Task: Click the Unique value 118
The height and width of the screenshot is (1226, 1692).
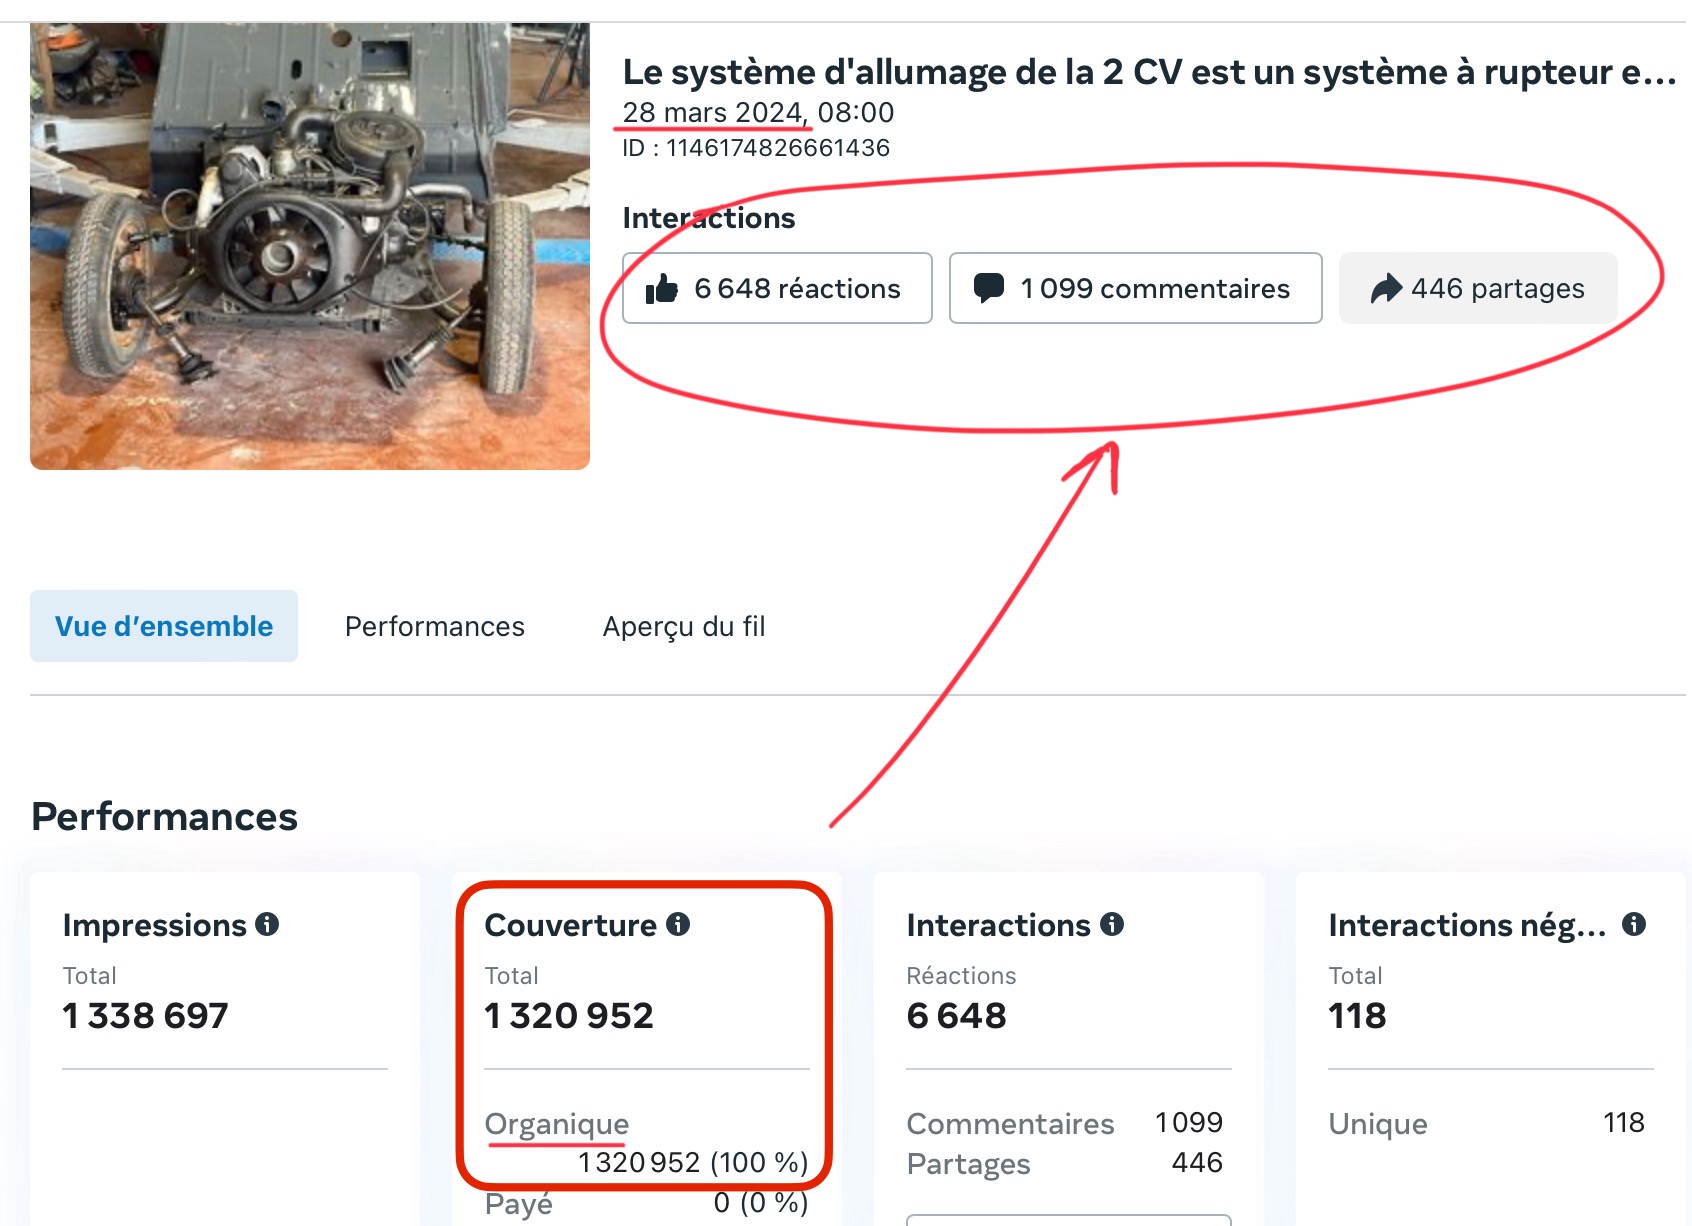Action: click(x=1624, y=1123)
